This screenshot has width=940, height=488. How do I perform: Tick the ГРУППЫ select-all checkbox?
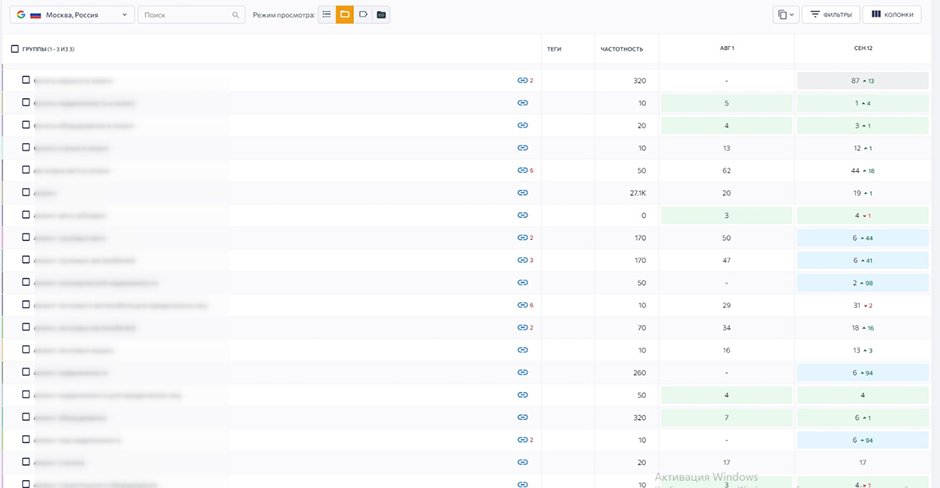15,49
